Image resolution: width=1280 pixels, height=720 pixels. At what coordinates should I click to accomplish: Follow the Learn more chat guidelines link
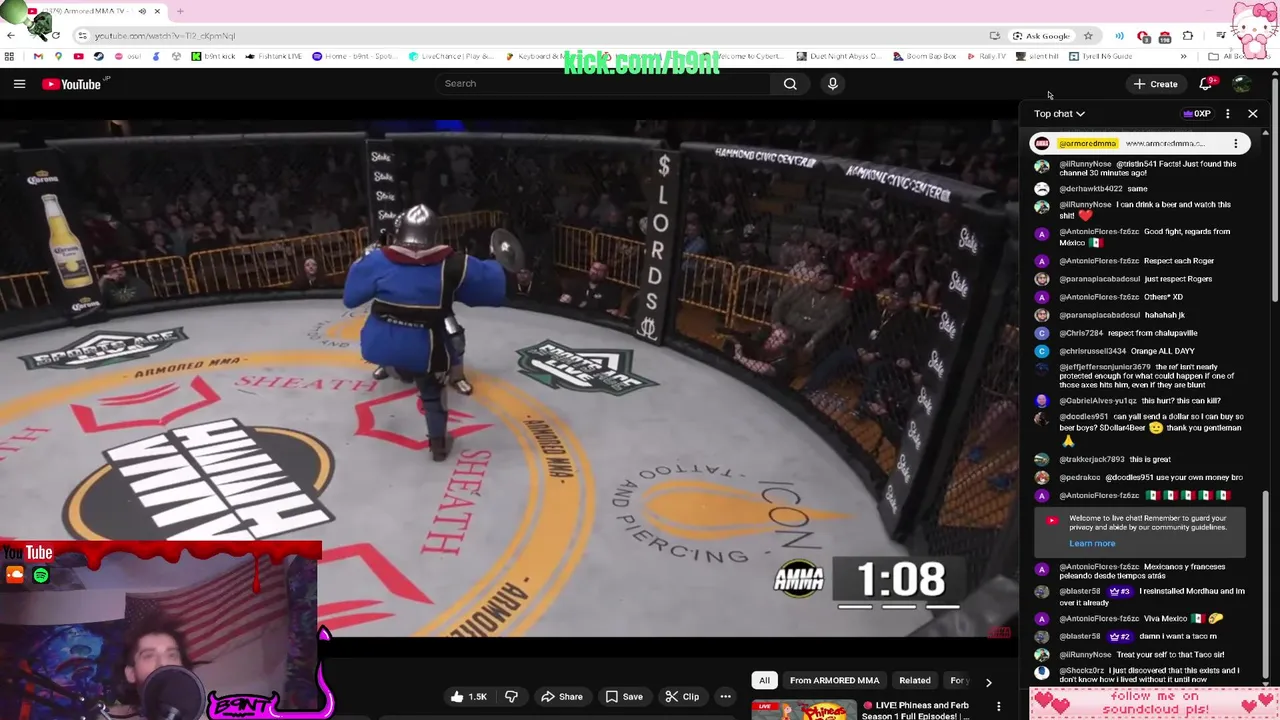click(x=1092, y=544)
